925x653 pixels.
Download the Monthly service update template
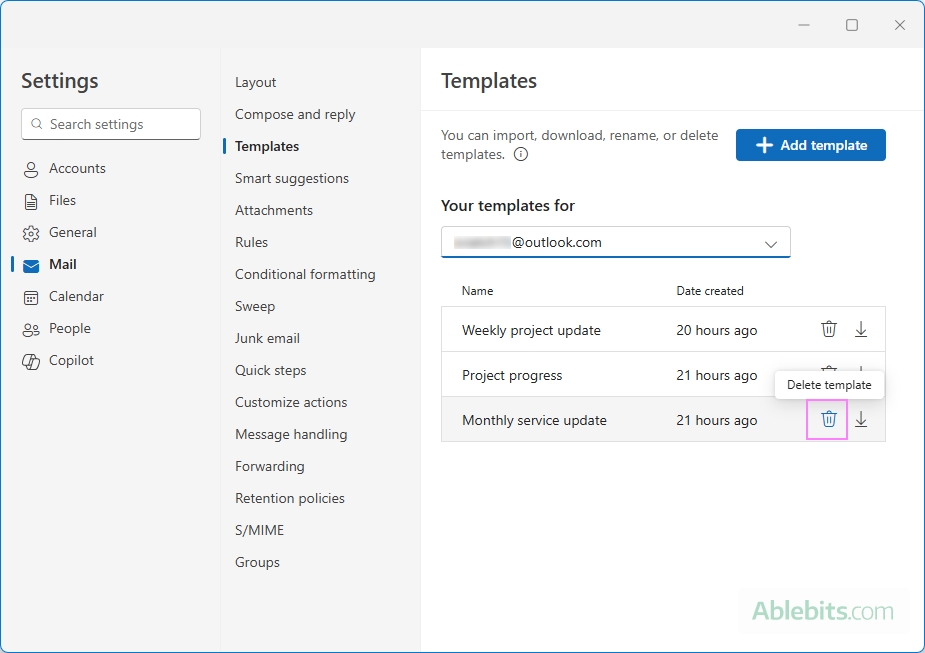(861, 419)
